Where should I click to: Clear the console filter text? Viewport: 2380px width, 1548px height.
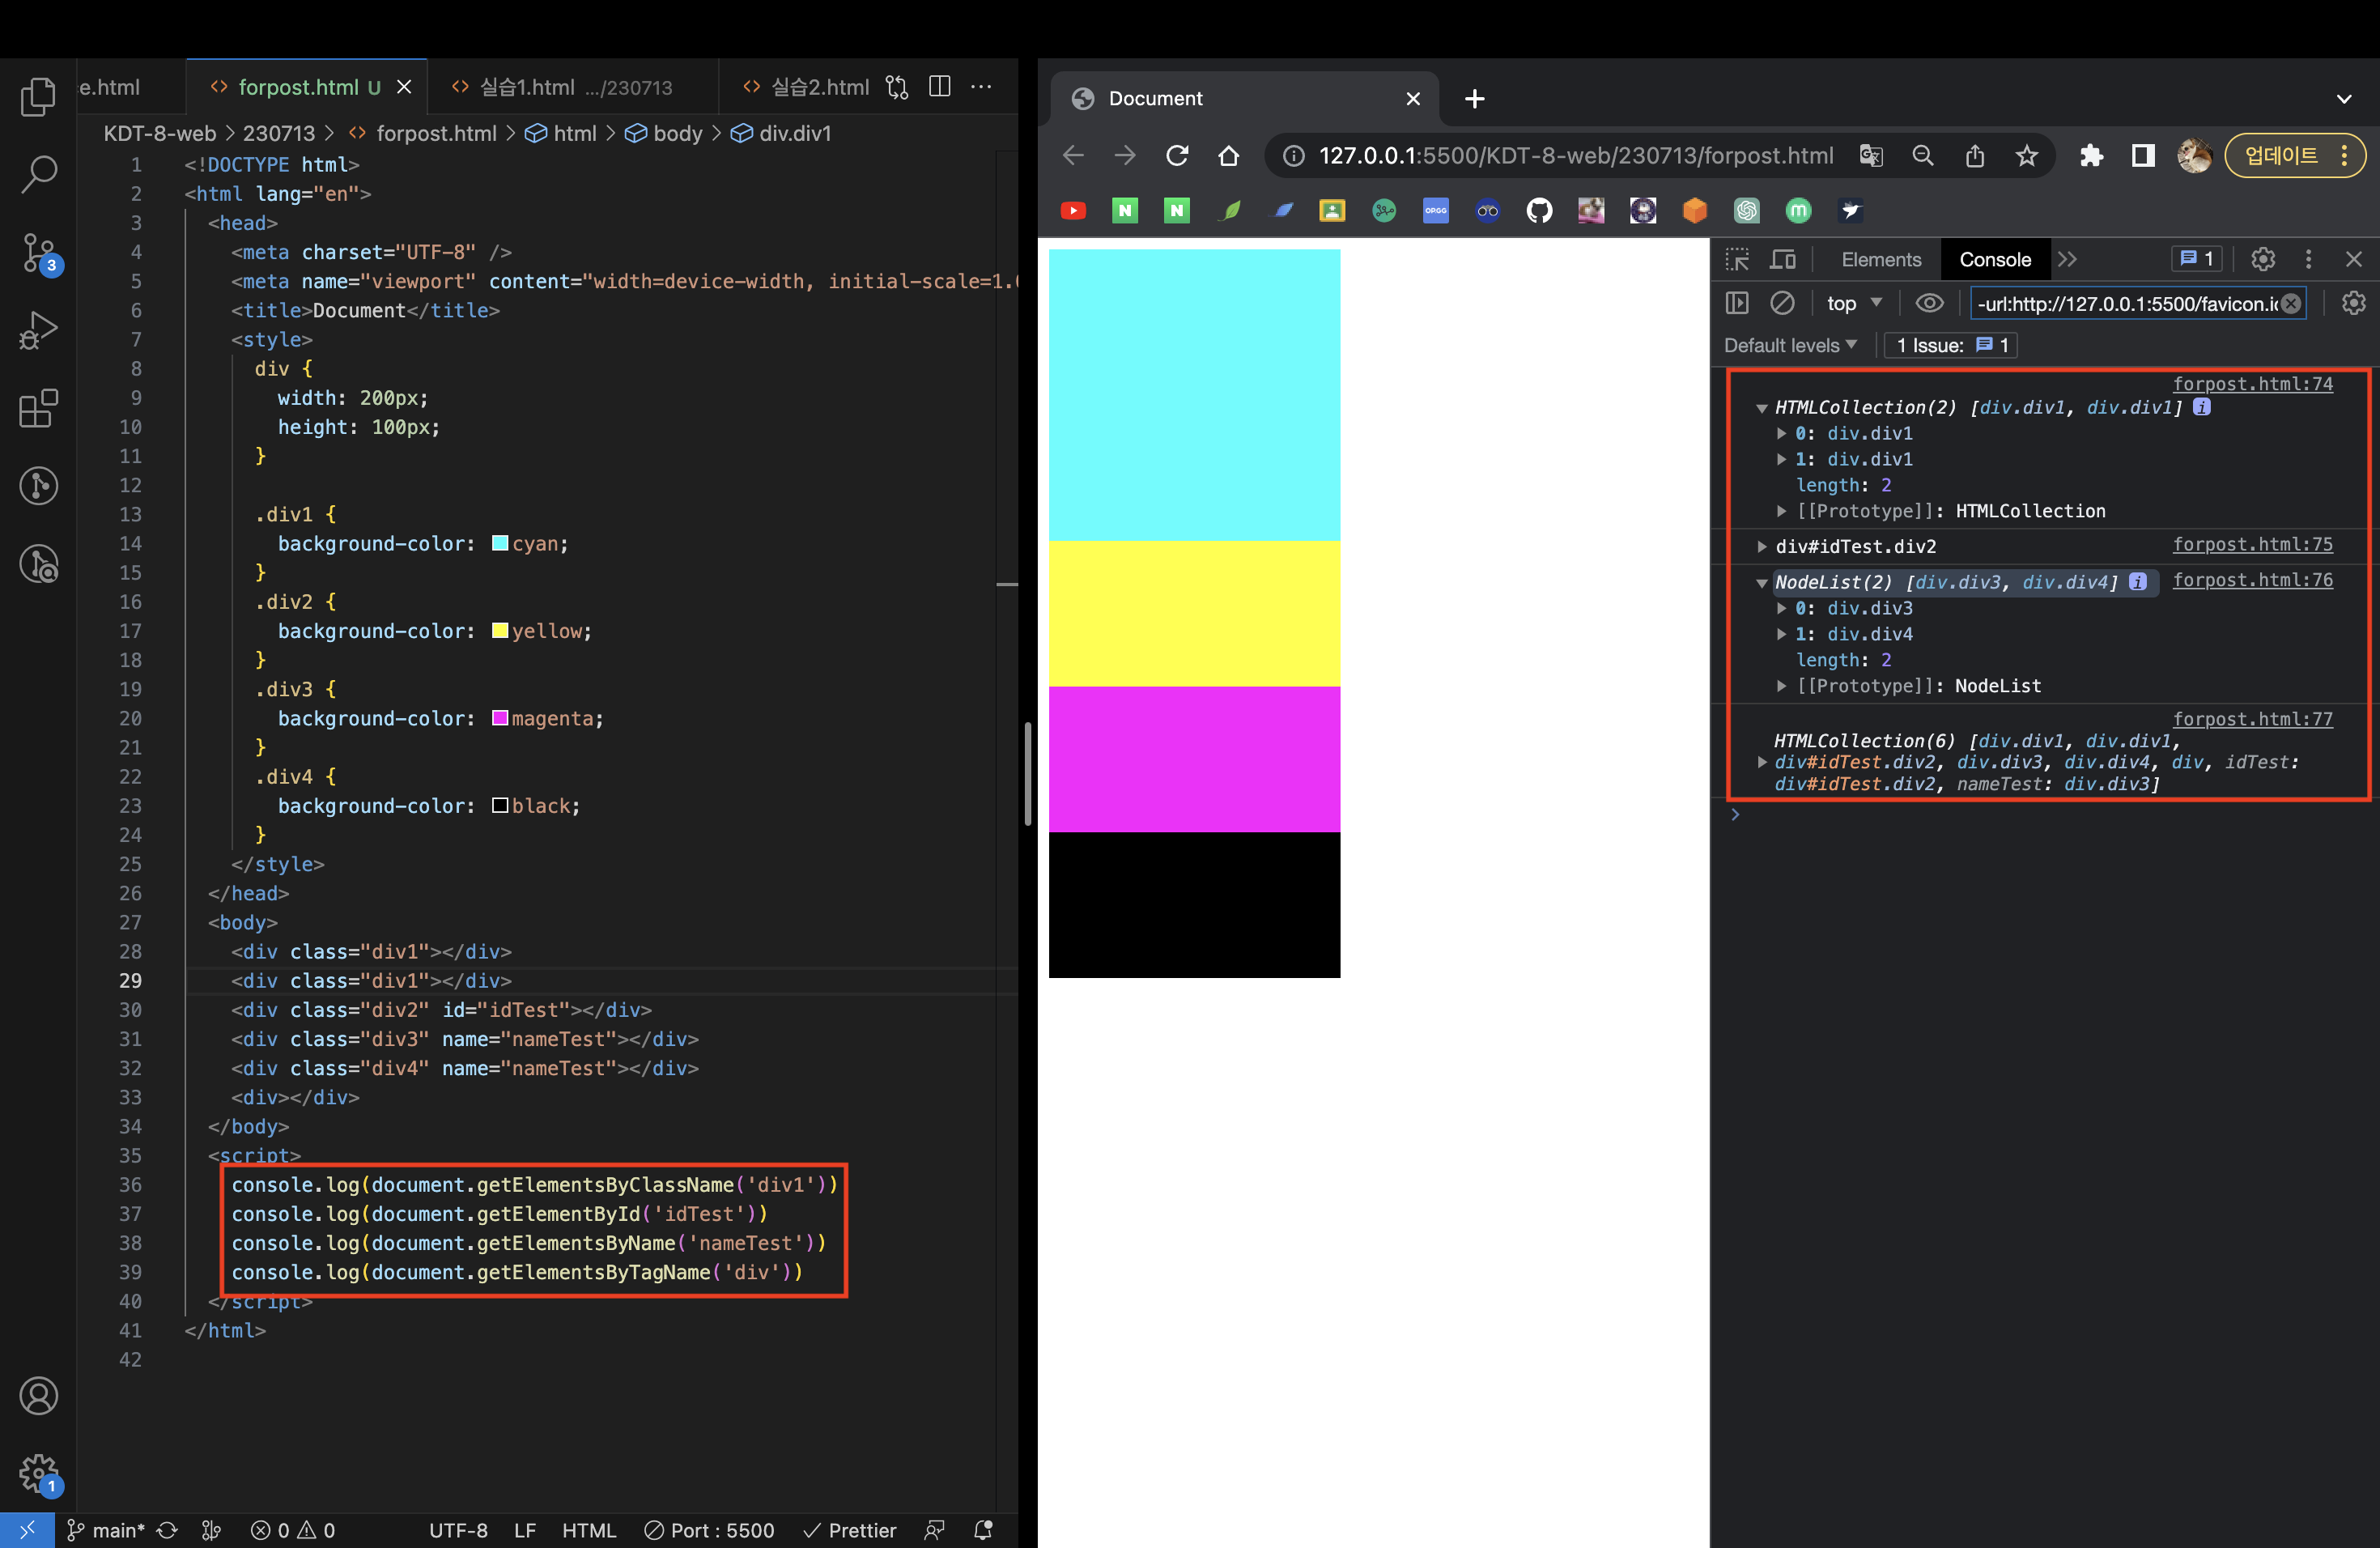pyautogui.click(x=2291, y=303)
